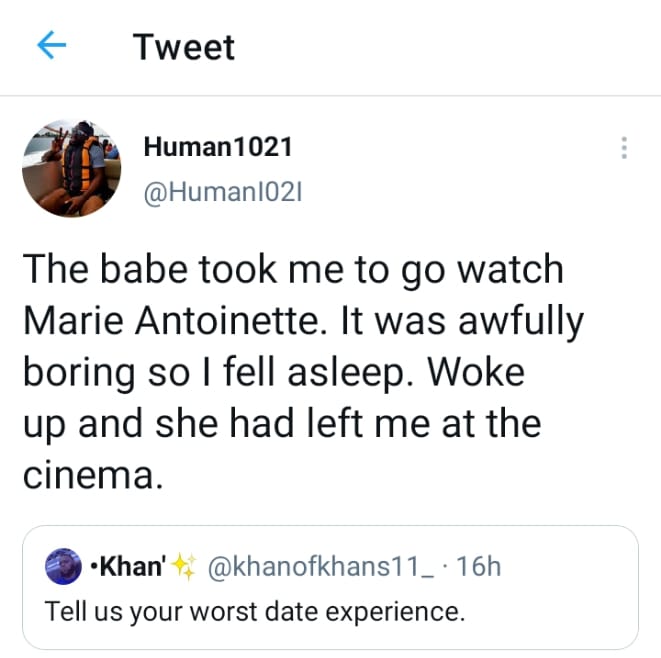Screen dimensions: 661x658
Task: Click the •Khan' name in quoted tweet
Action: pyautogui.click(x=127, y=567)
